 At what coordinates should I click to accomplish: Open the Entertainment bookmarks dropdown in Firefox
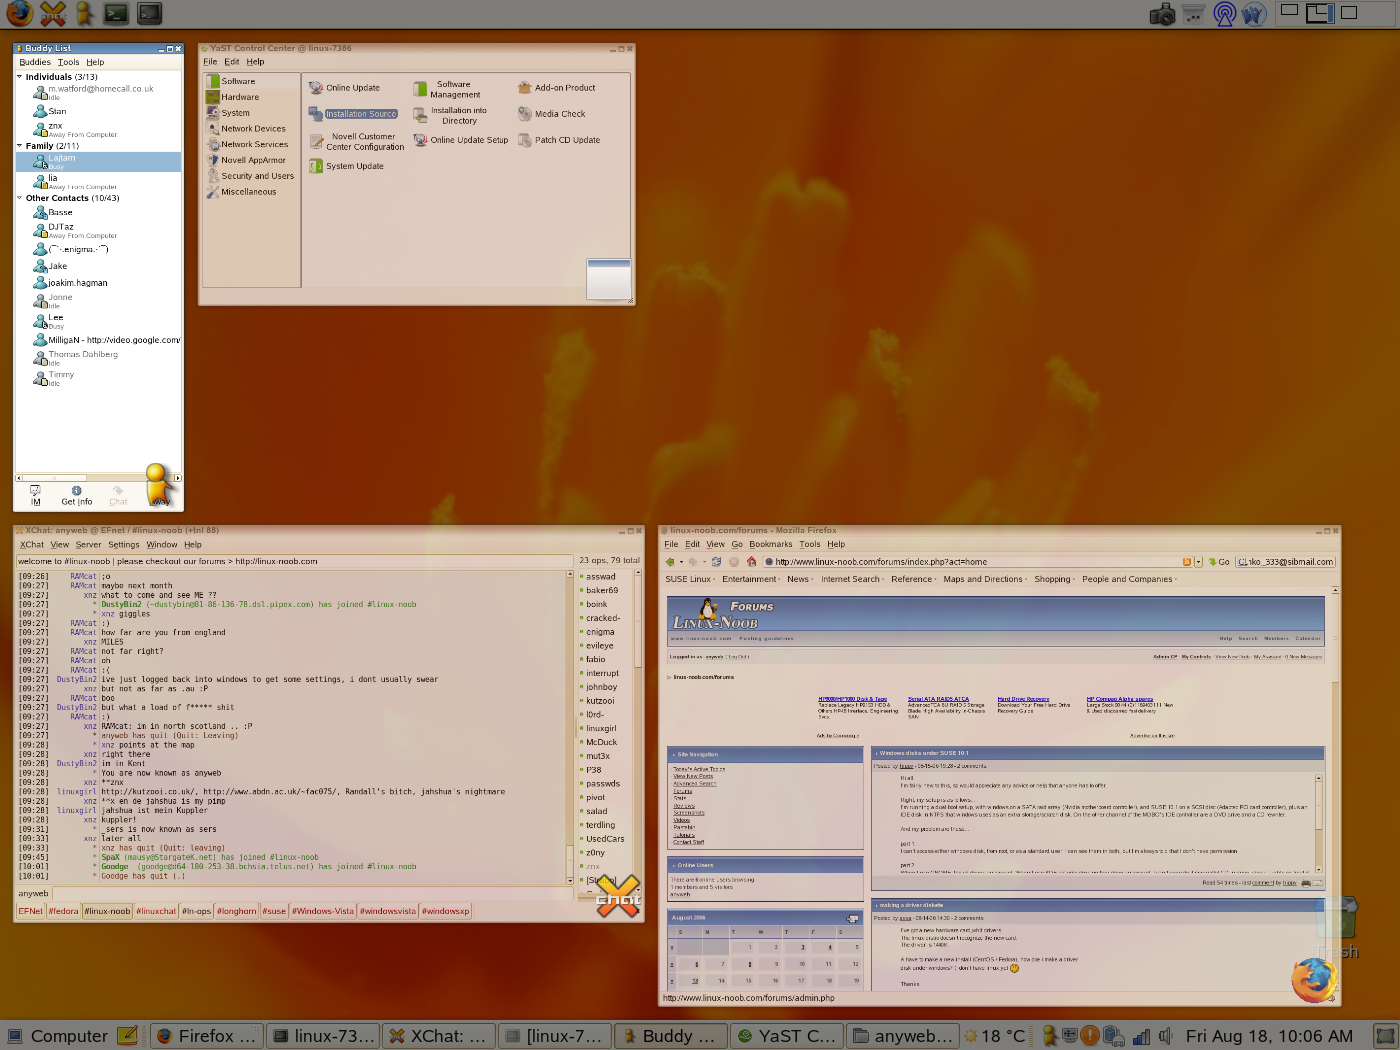tap(752, 579)
